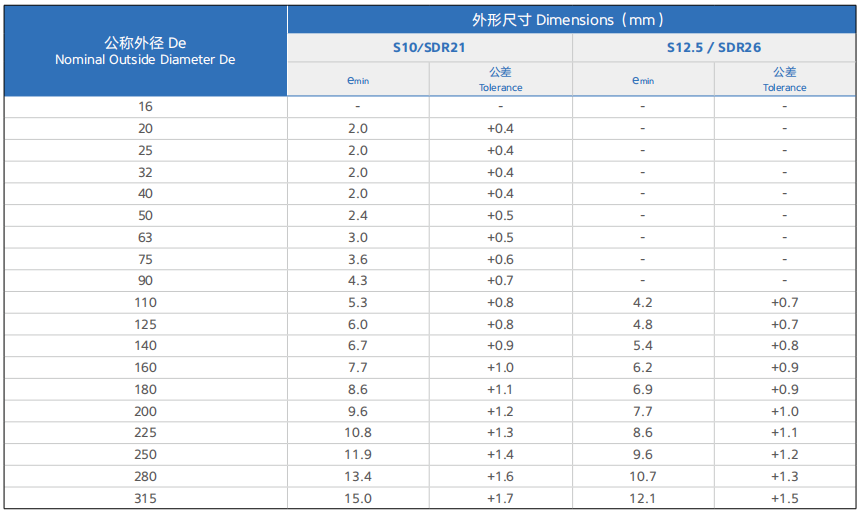Select SDR21 emin value "15.0" in row 315
The image size is (865, 514).
pos(358,499)
